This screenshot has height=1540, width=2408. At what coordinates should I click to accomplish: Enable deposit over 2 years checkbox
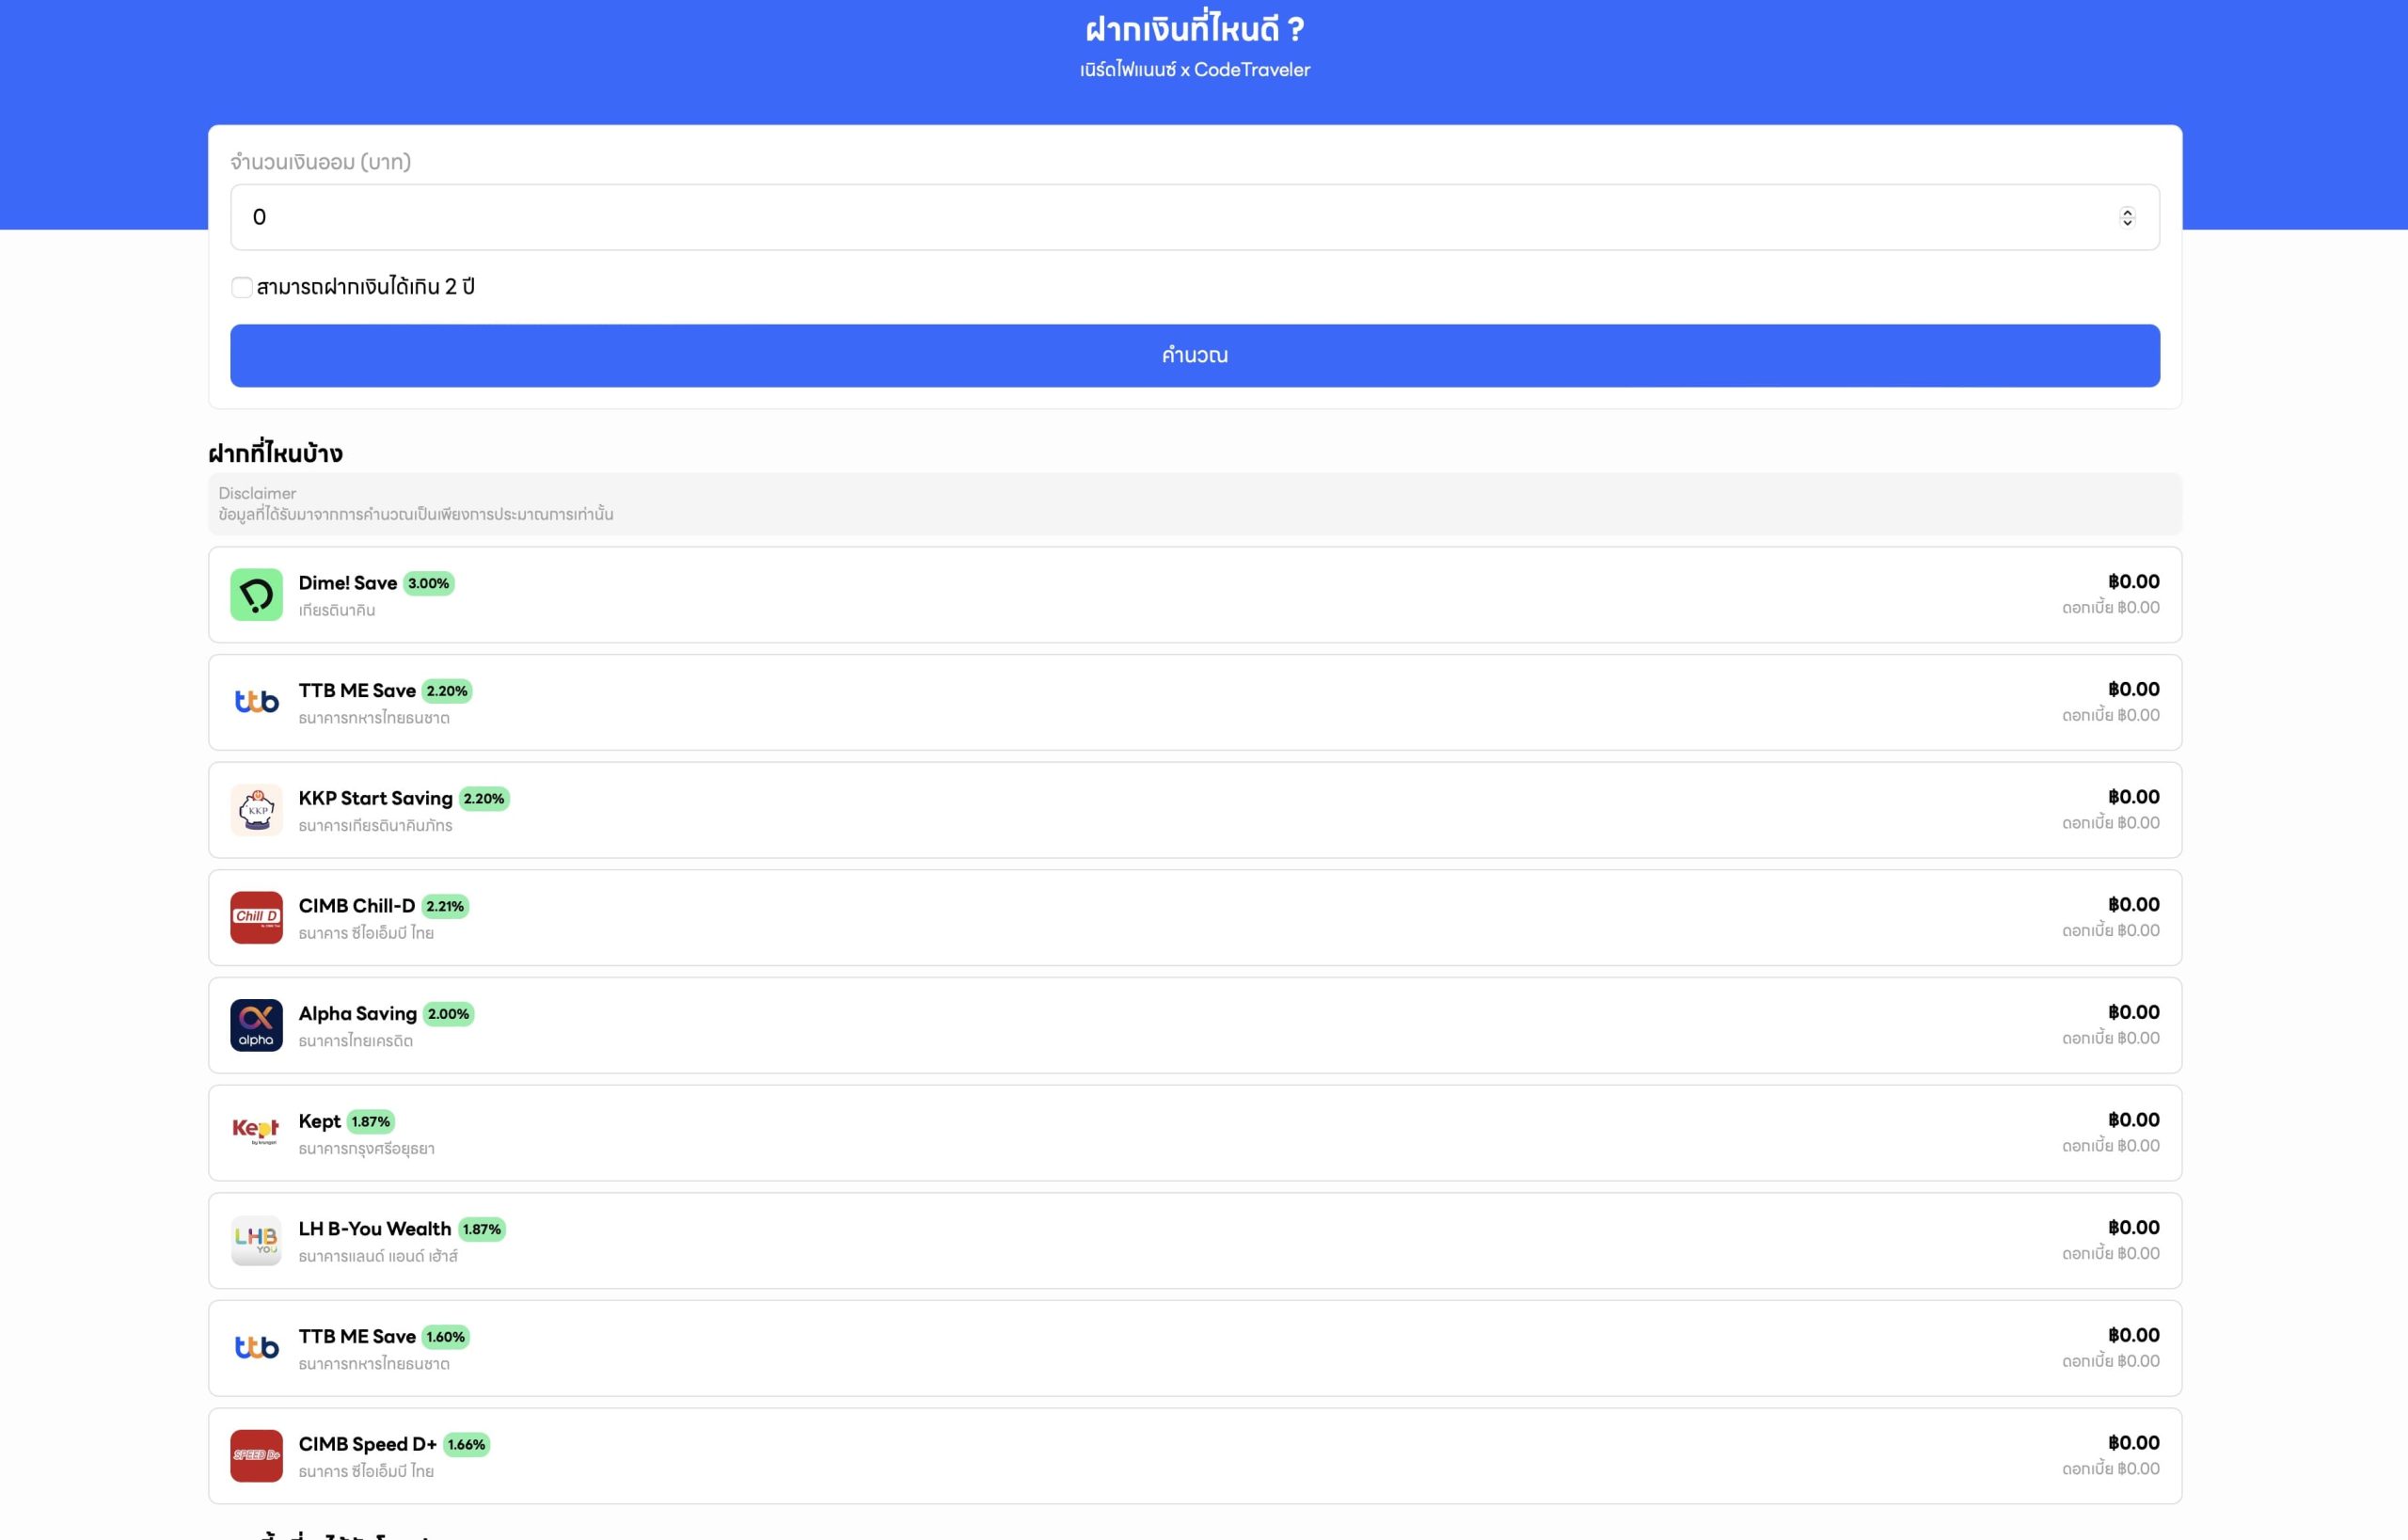pos(241,288)
